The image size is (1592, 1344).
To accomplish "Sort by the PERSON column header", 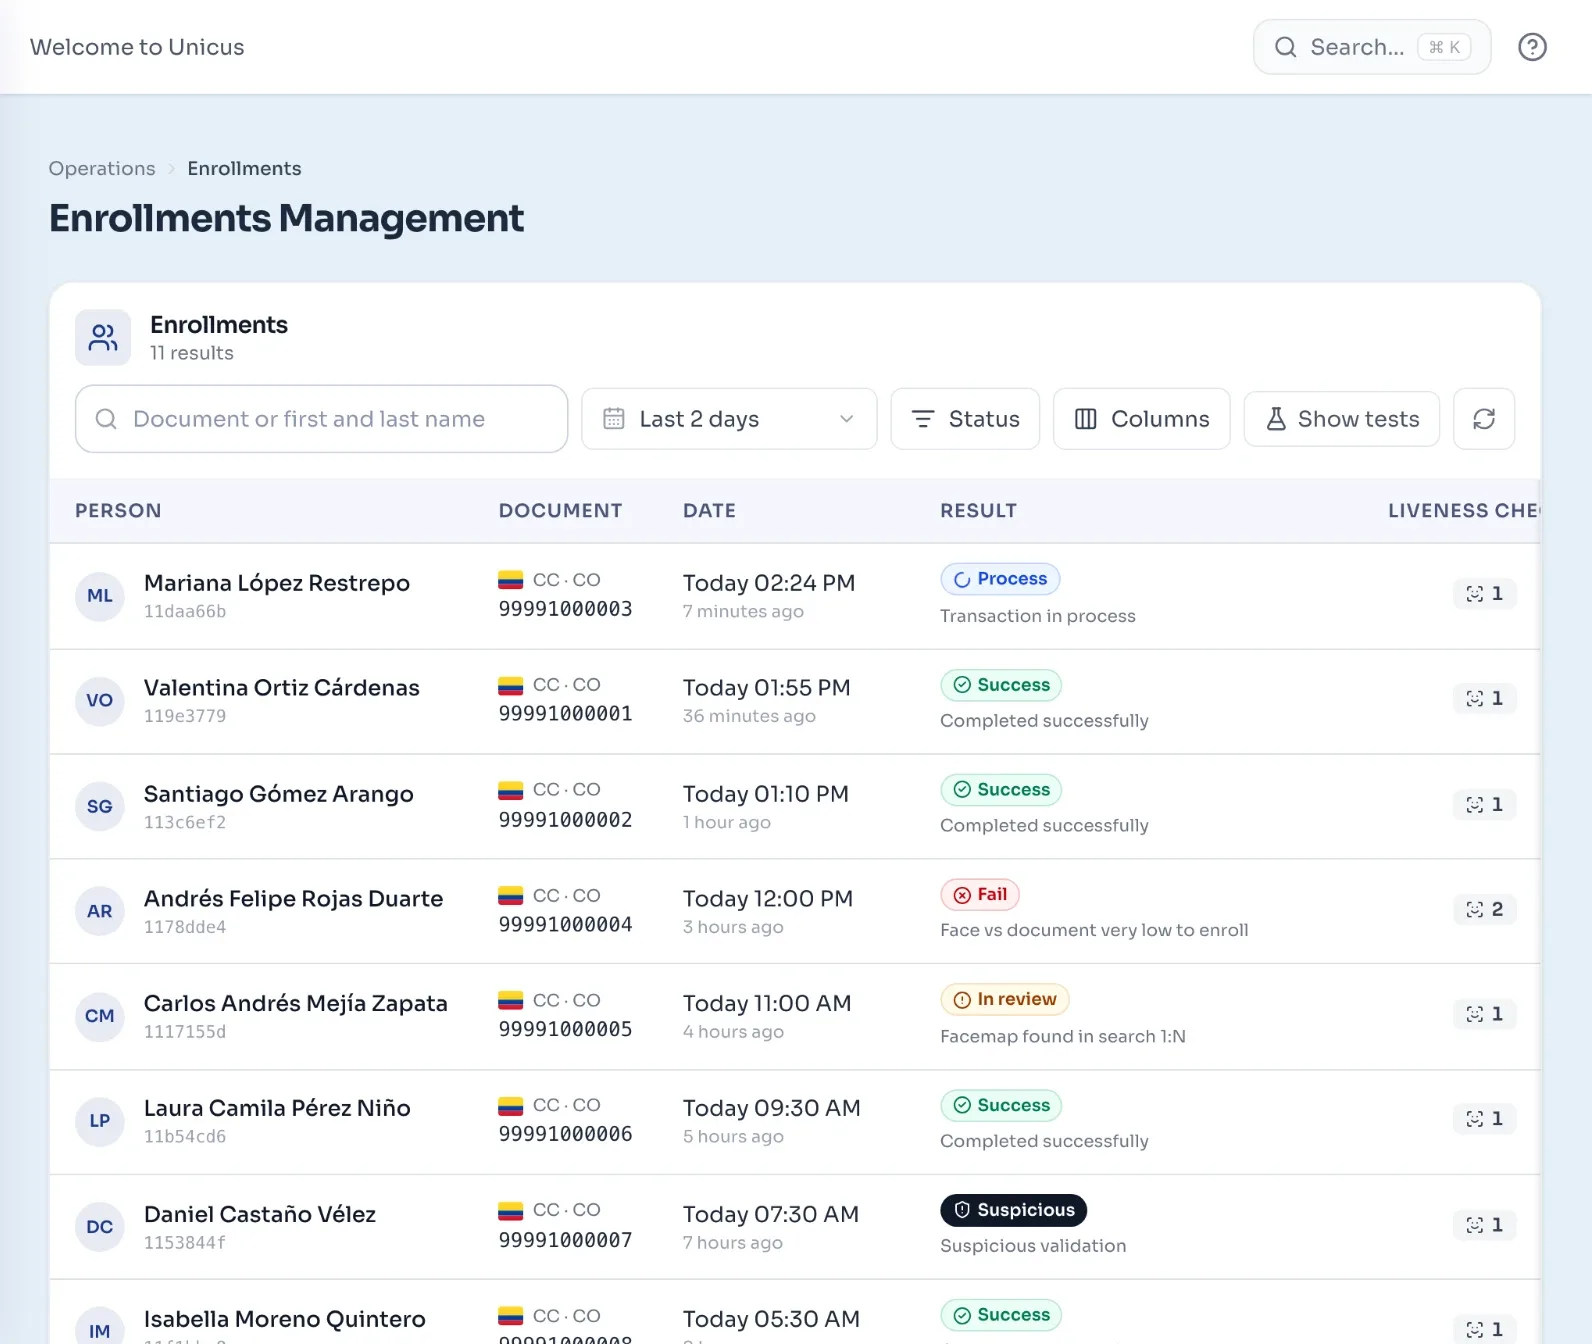I will click(x=118, y=511).
